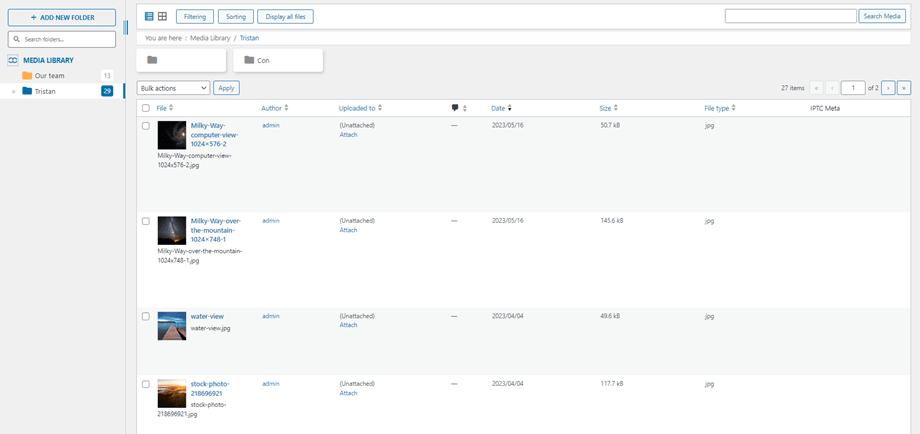The height and width of the screenshot is (434, 920).
Task: Select the water-view row checkbox
Action: click(146, 317)
